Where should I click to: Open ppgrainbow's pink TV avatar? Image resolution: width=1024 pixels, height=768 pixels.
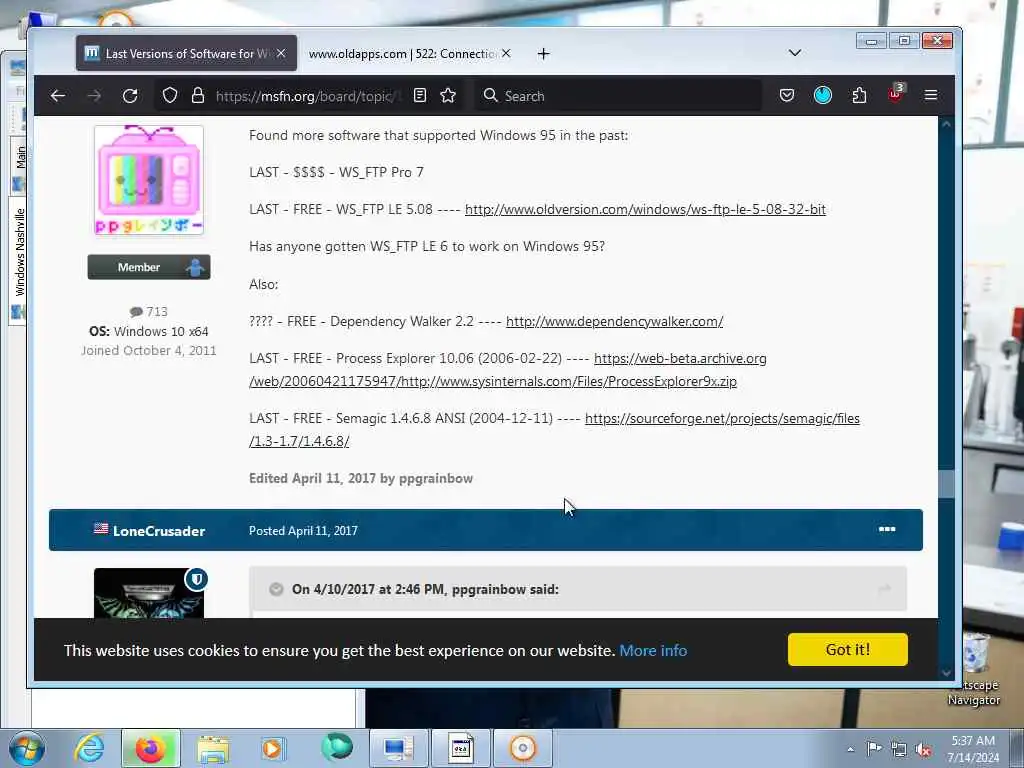coord(149,181)
